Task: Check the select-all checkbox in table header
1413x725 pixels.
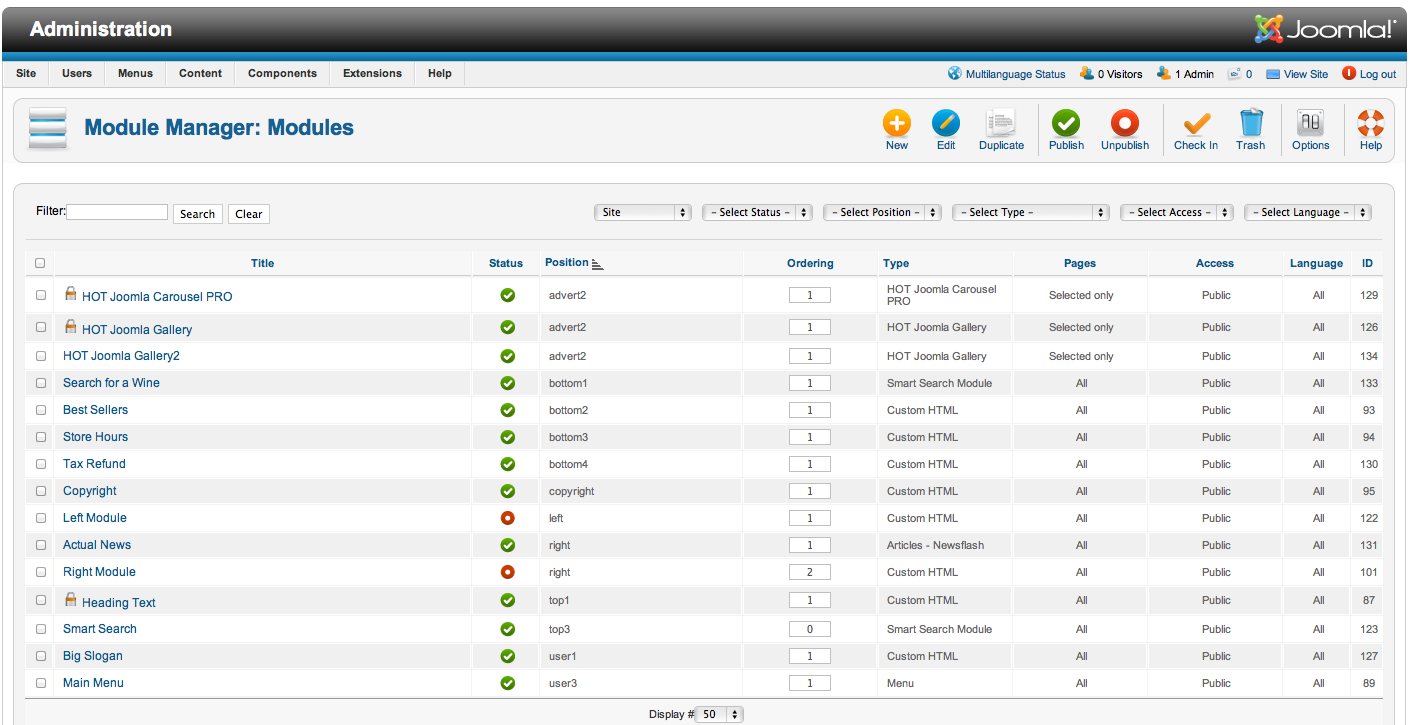Action: [40, 263]
